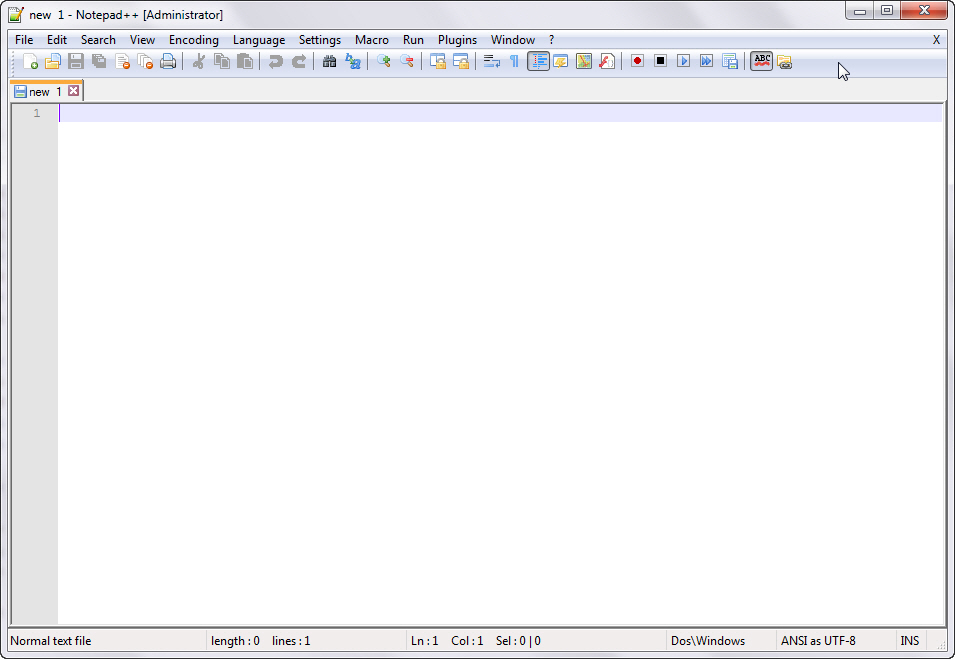Click 'length : 0' in status bar
The height and width of the screenshot is (659, 955).
pos(235,641)
